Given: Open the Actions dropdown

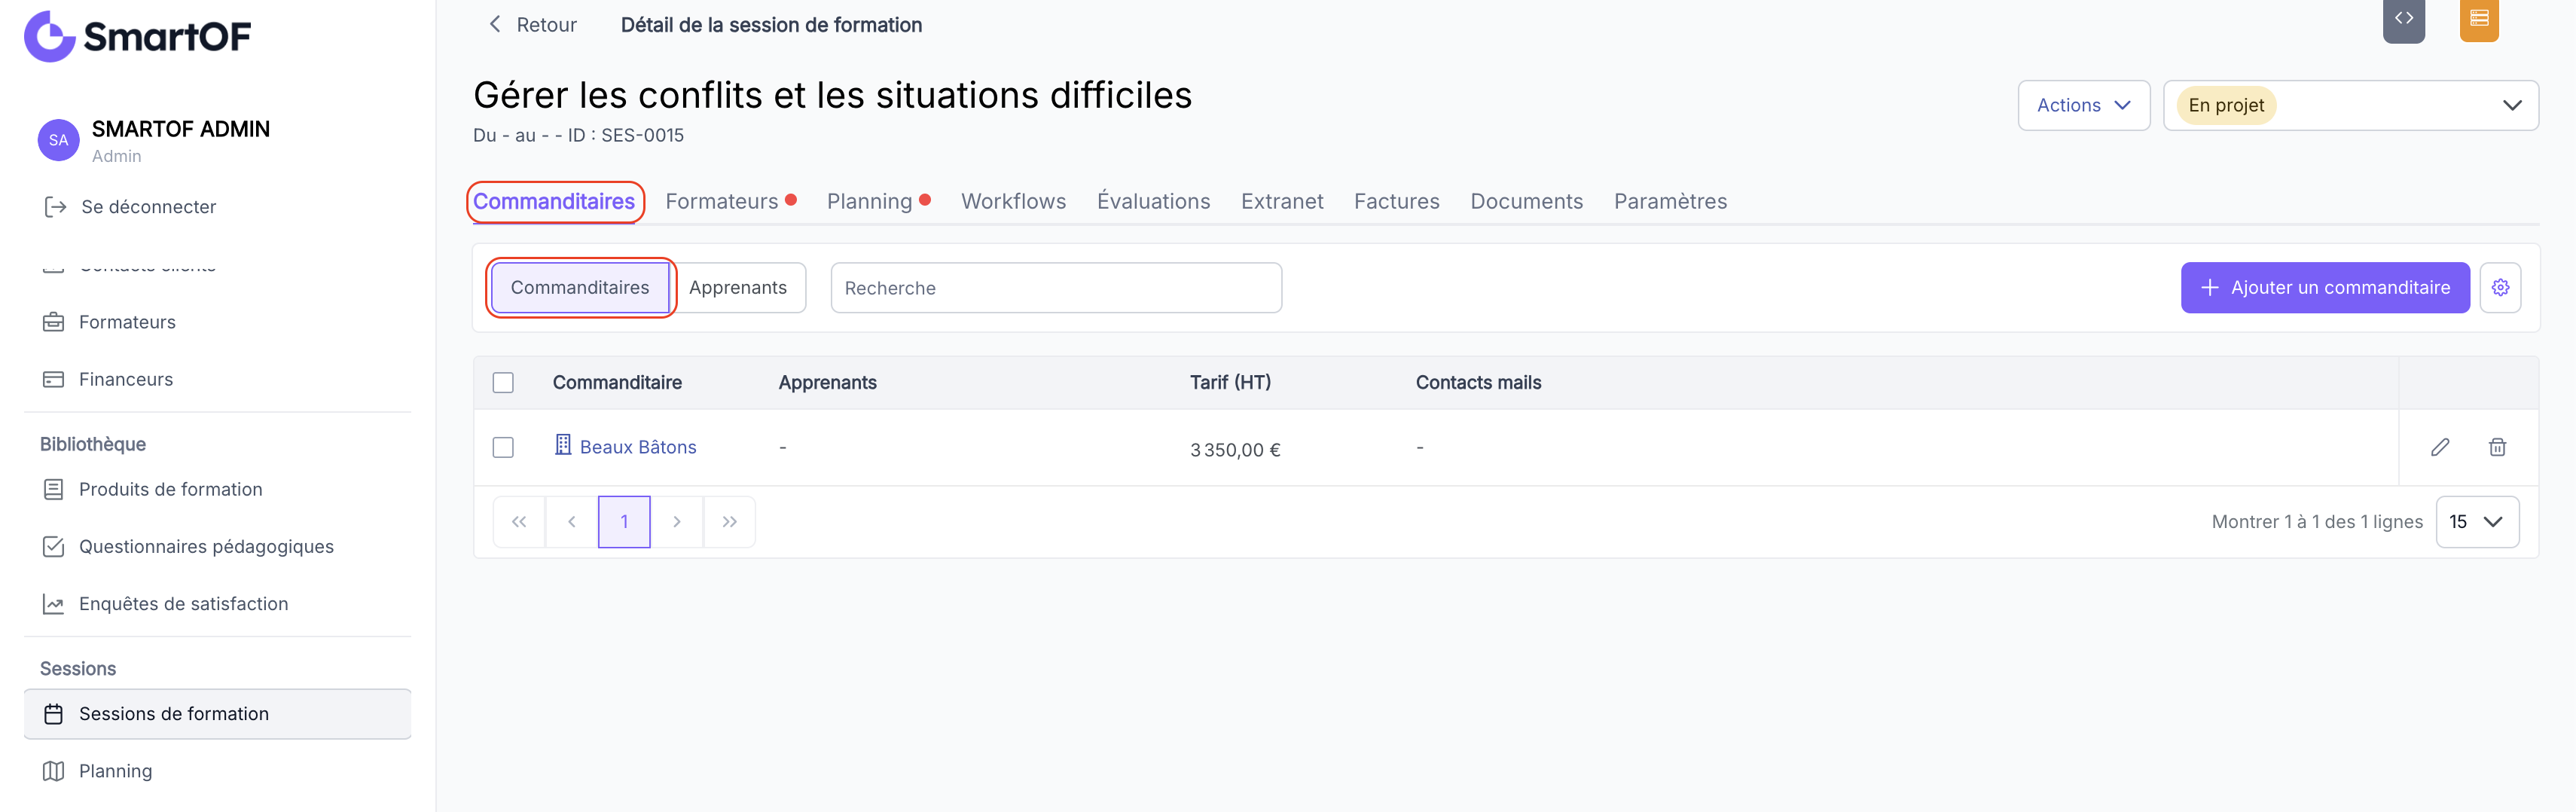Looking at the screenshot, I should 2084,105.
